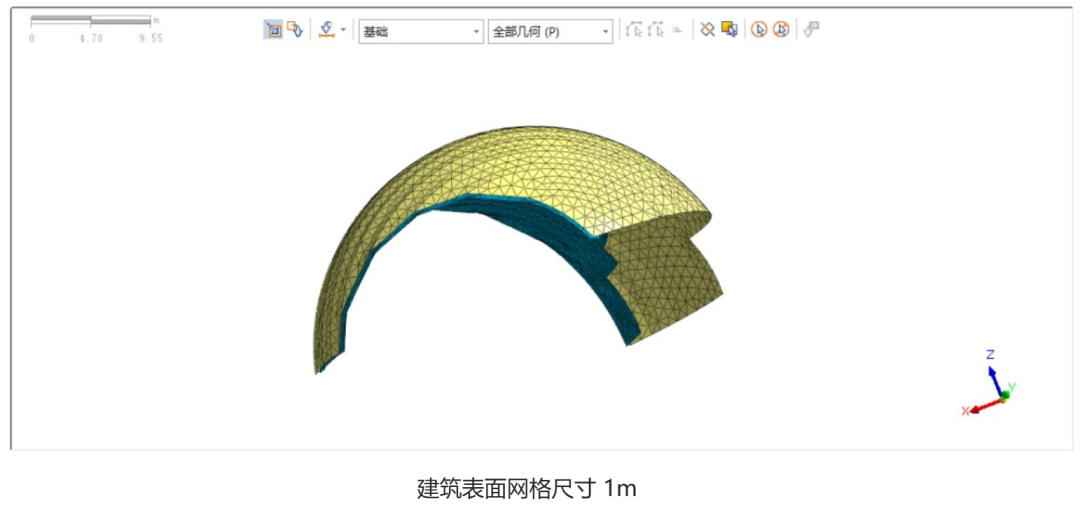The image size is (1080, 508).
Task: Click the caption 建筑表面网格尺寸 1m
Action: pos(527,489)
